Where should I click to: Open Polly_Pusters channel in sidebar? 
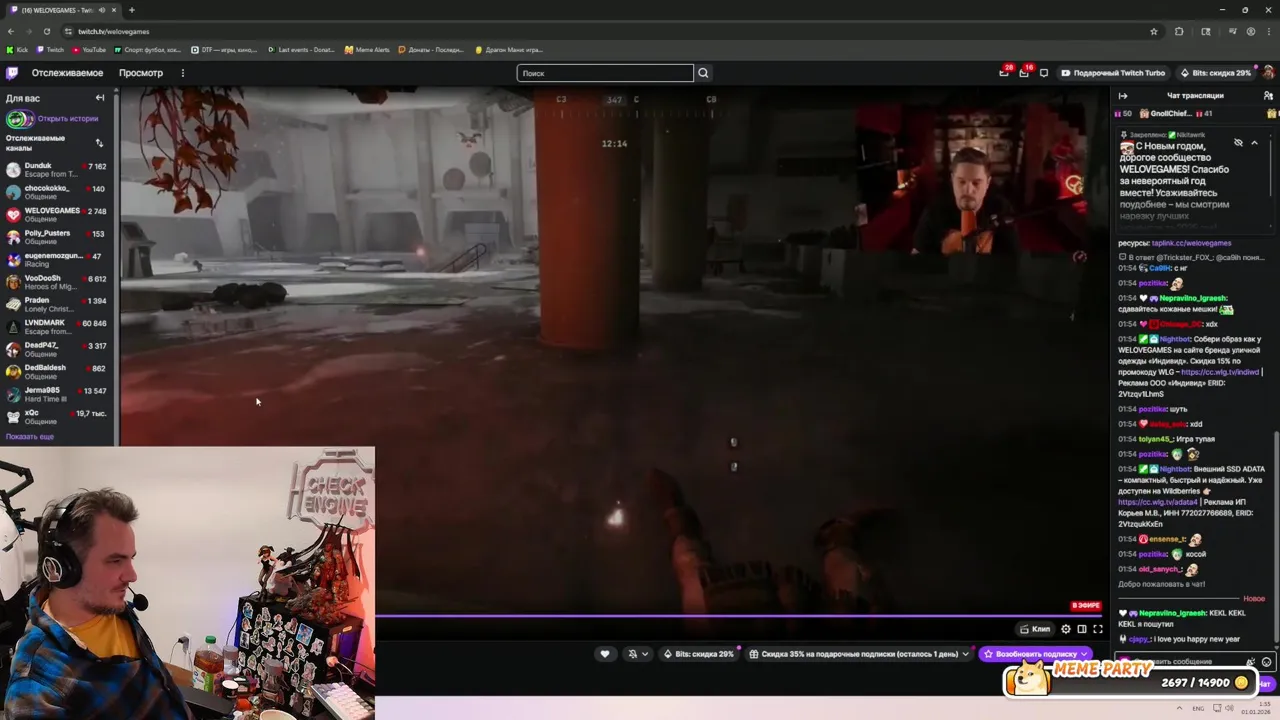coord(57,237)
